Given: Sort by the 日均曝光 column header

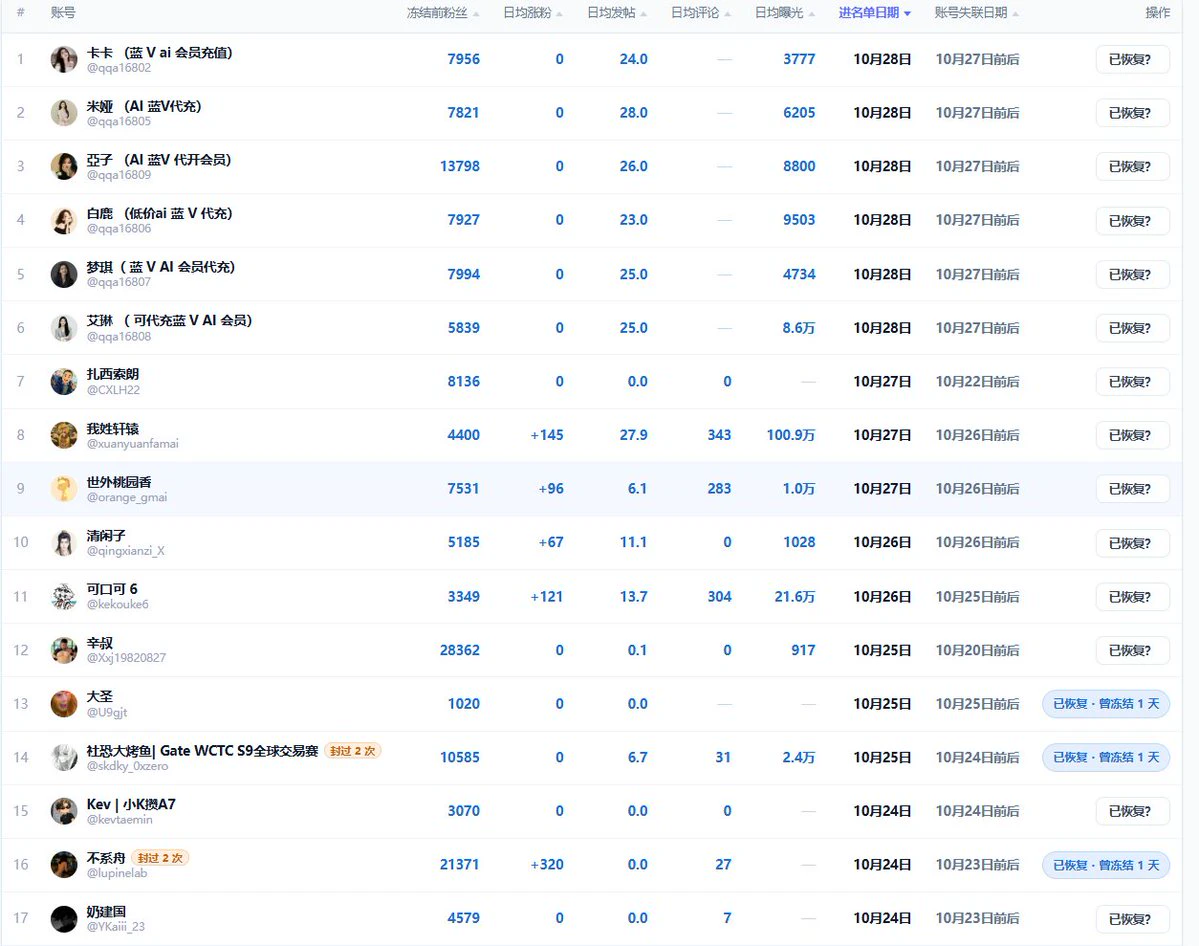Looking at the screenshot, I should click(x=785, y=13).
